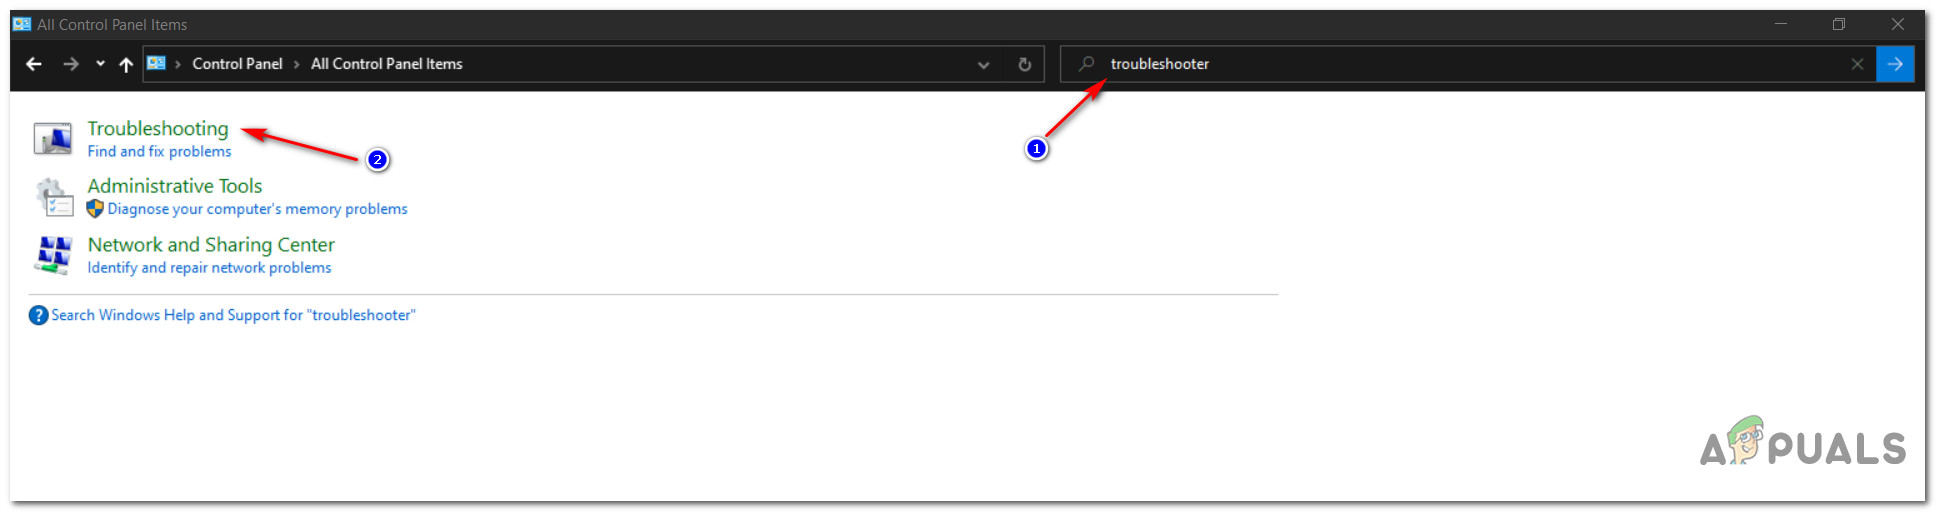
Task: Clear the troubleshooter search text
Action: 1857,64
